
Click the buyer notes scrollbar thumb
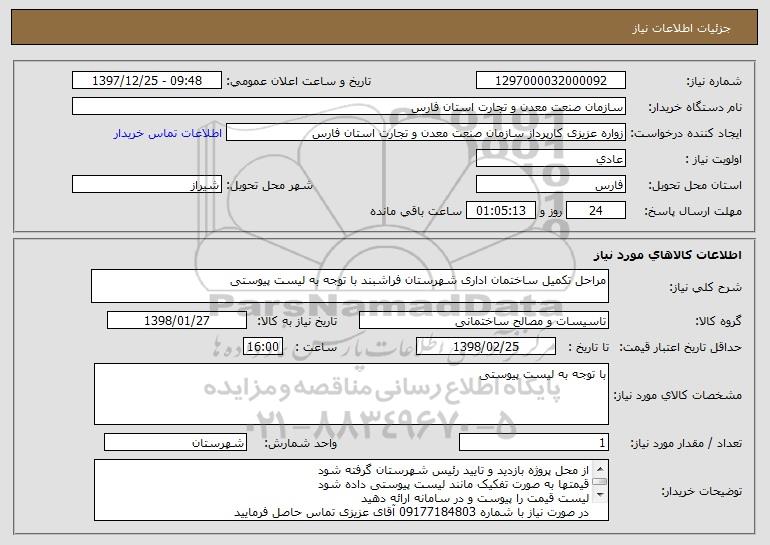click(599, 481)
